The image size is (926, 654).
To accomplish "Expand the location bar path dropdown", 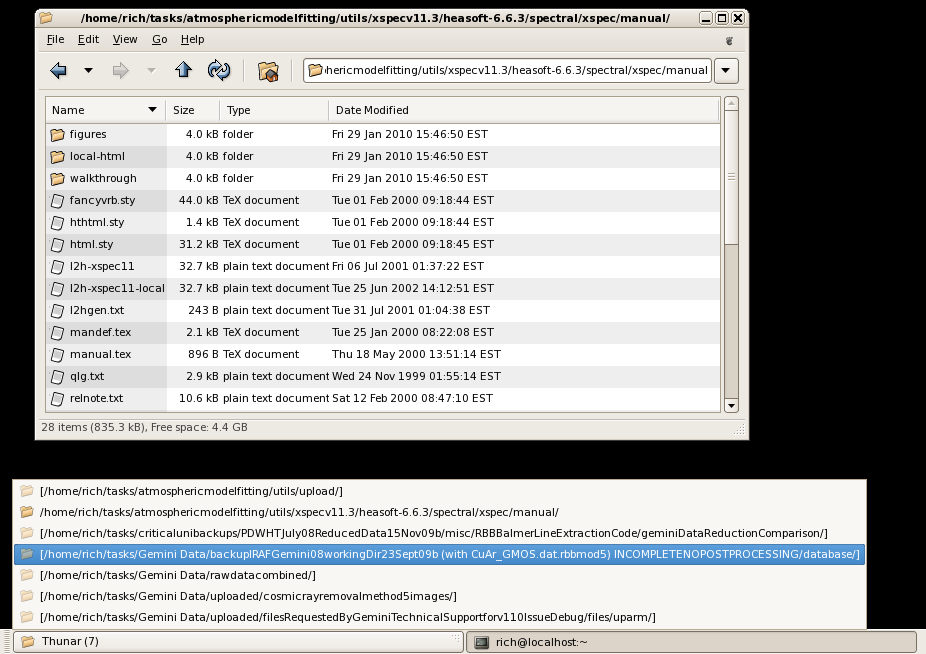I will pos(727,71).
